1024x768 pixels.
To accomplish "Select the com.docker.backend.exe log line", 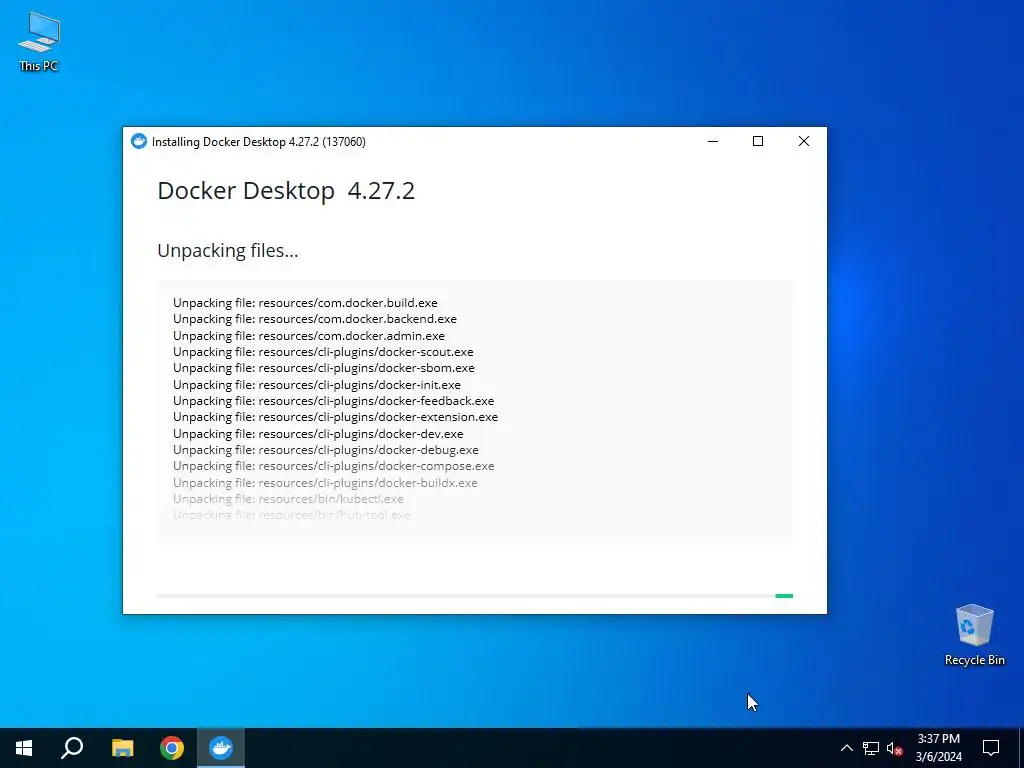I will coord(315,319).
